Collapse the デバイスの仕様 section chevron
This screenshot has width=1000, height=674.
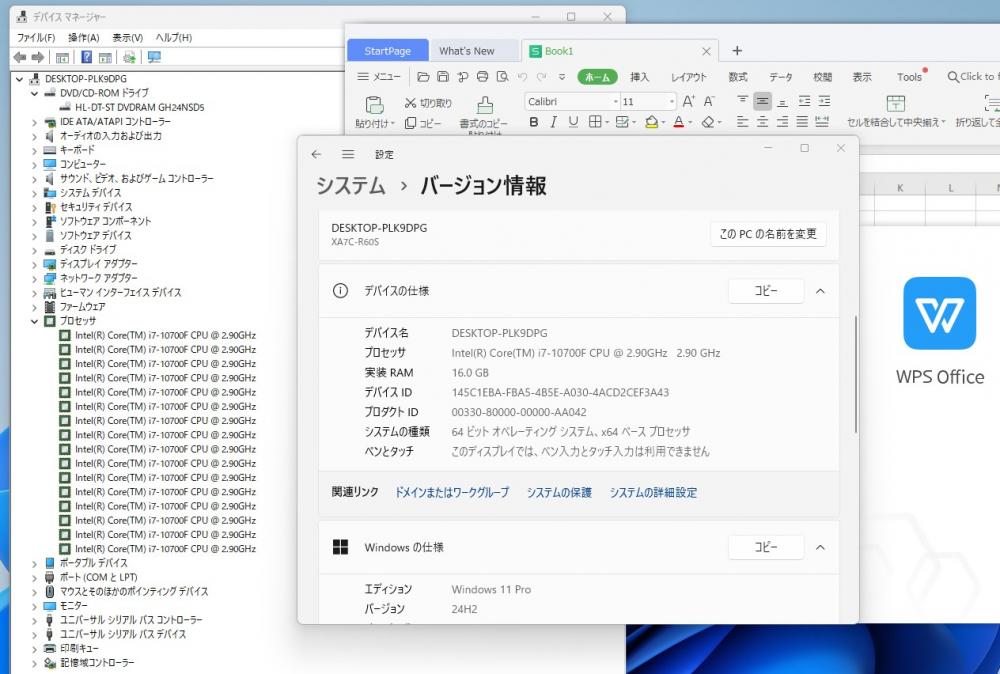click(820, 291)
